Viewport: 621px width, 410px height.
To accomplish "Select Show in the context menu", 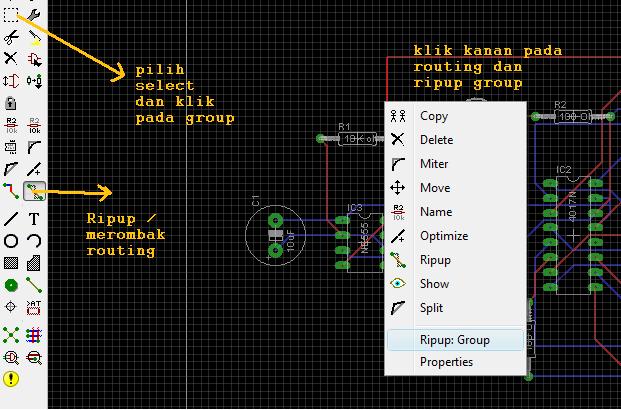I will tap(434, 284).
